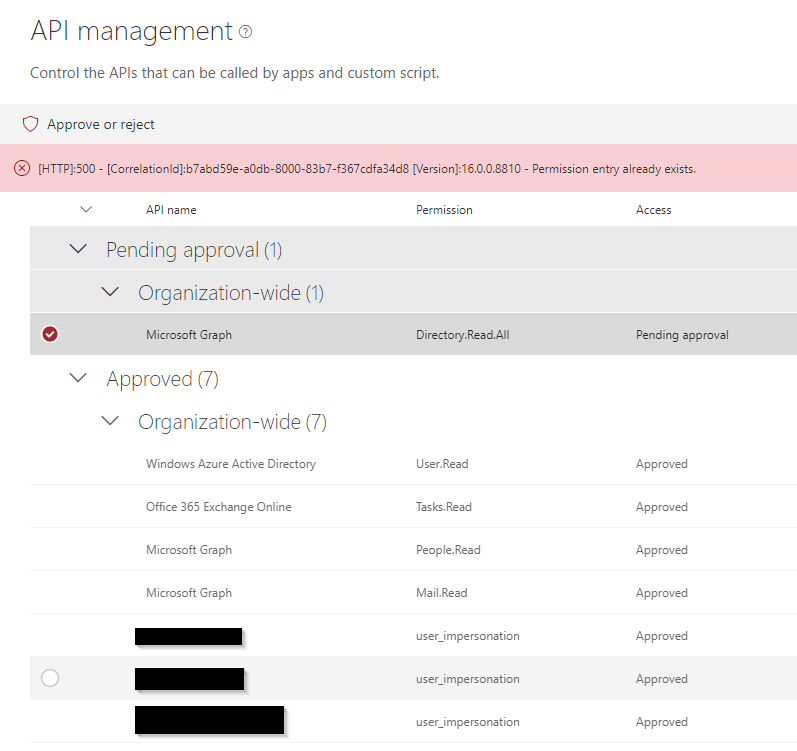The image size is (797, 751).
Task: Click Approved status in Windows Azure Active Directory row
Action: [662, 464]
